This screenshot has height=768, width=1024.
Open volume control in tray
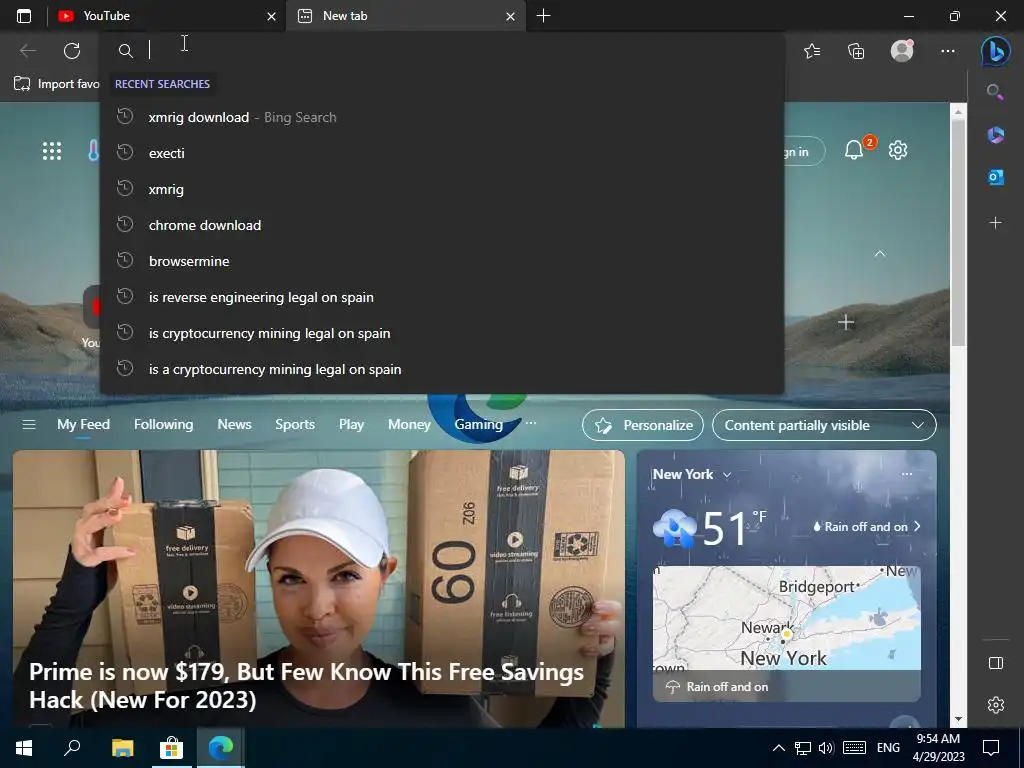click(826, 748)
